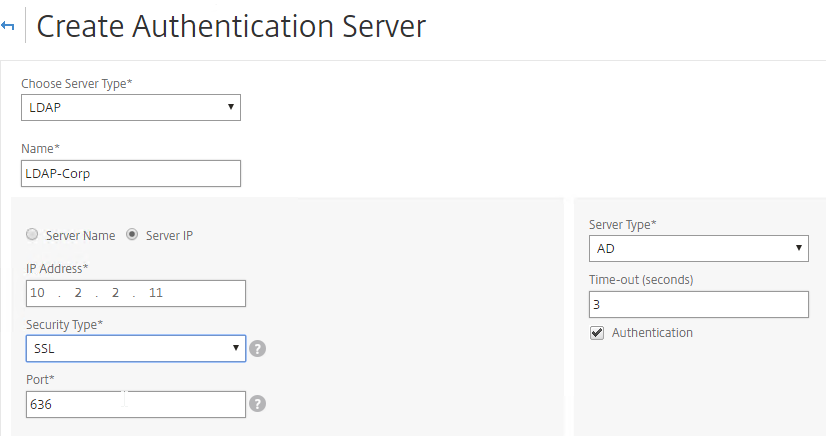Expand the Security Type dropdown set to SSL
This screenshot has width=826, height=436.
(x=136, y=349)
